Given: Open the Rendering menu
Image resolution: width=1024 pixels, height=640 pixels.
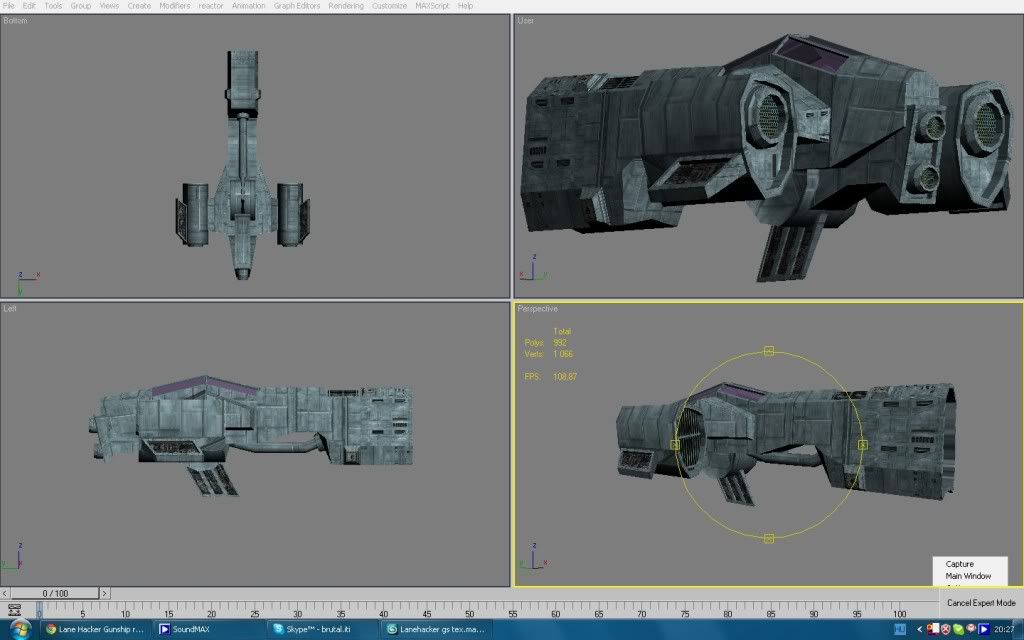Looking at the screenshot, I should coord(346,6).
